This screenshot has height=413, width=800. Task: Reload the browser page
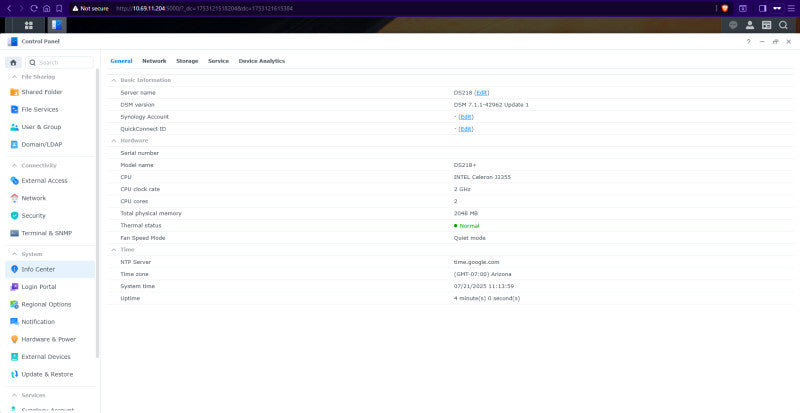34,8
